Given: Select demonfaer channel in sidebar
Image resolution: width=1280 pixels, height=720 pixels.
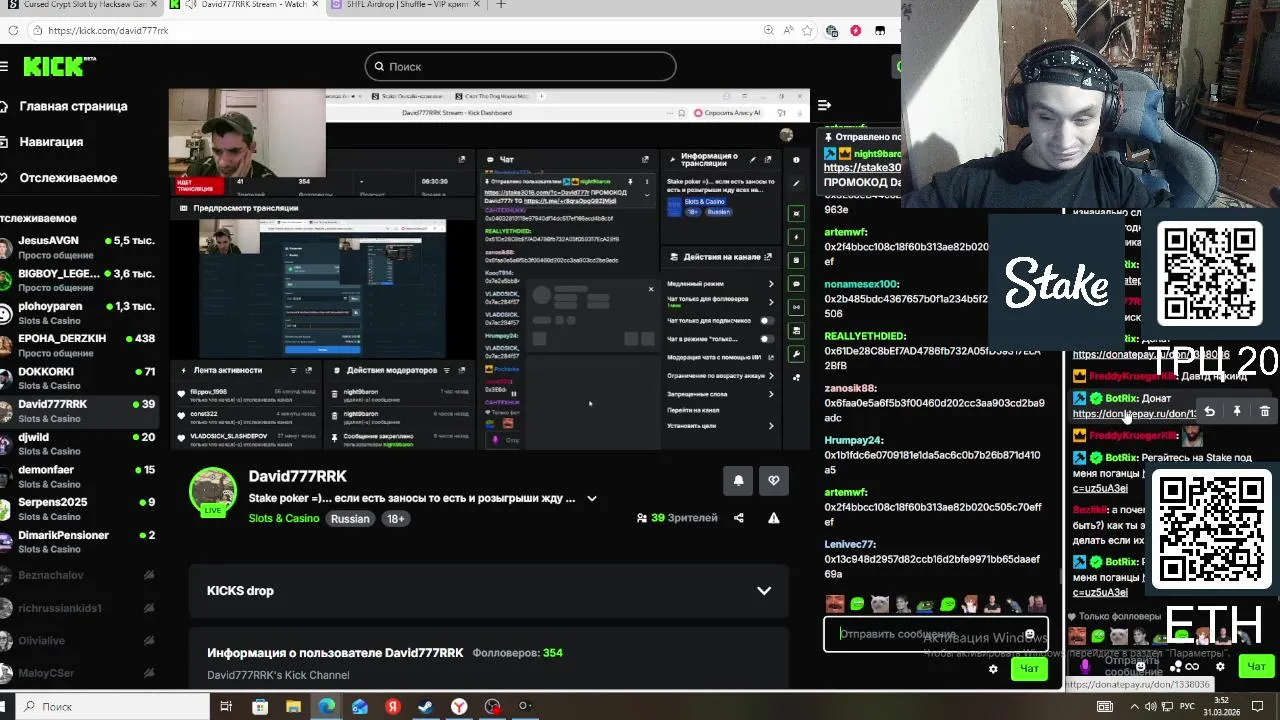Looking at the screenshot, I should pos(80,476).
